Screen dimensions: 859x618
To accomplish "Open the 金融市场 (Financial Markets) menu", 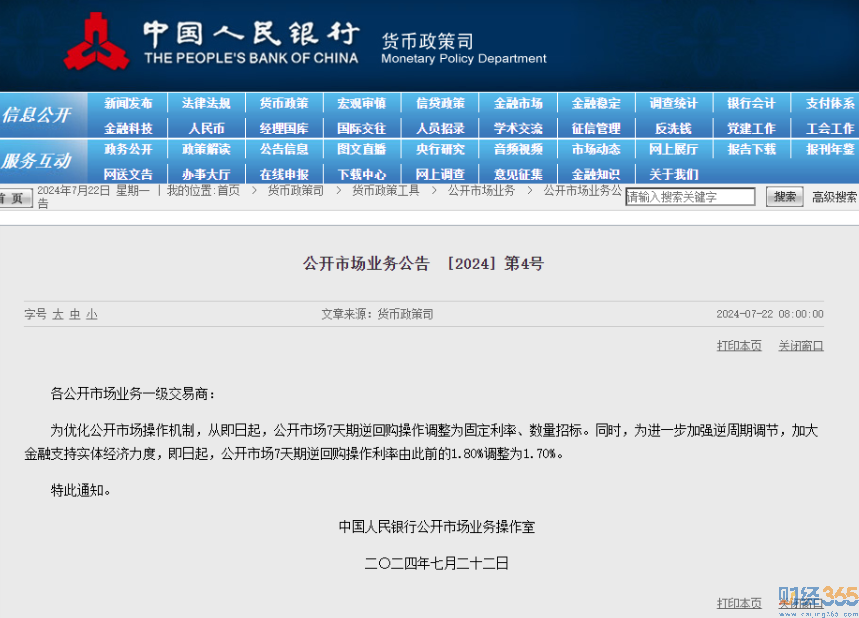I will click(518, 103).
